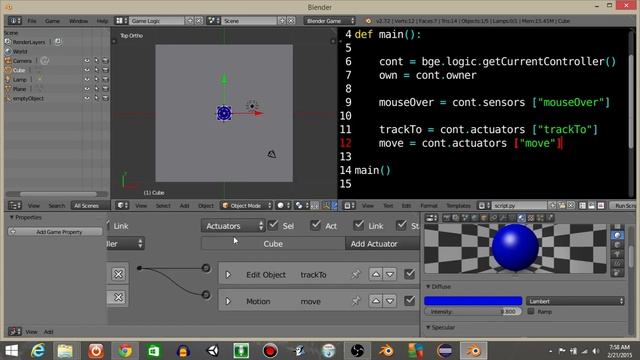Viewport: 640px width, 360px height.
Task: Toggle visibility eye for Camera in outliner
Action: (87, 61)
